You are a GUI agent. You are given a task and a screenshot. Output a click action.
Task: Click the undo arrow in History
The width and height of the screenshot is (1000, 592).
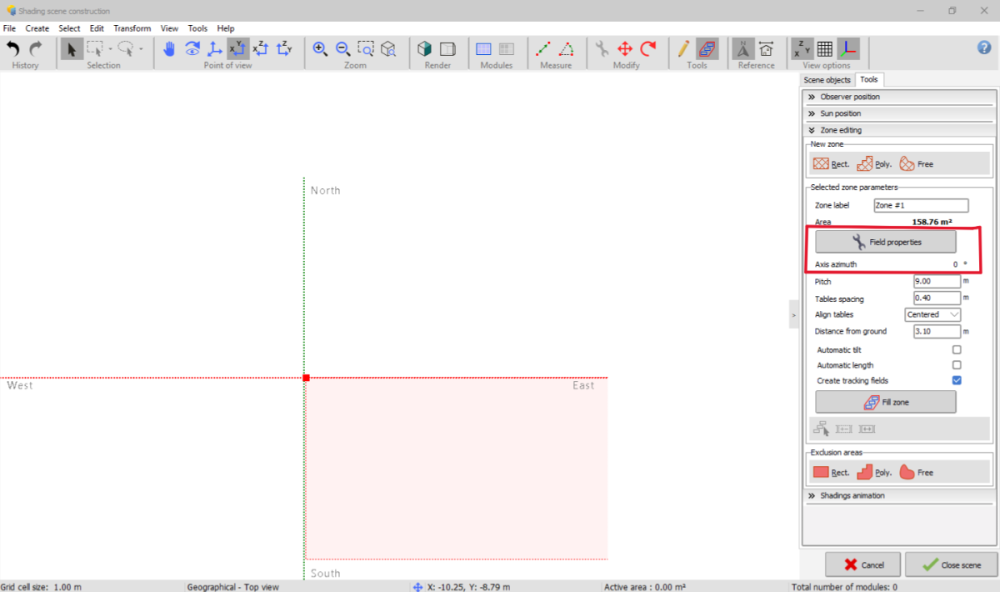tap(13, 48)
